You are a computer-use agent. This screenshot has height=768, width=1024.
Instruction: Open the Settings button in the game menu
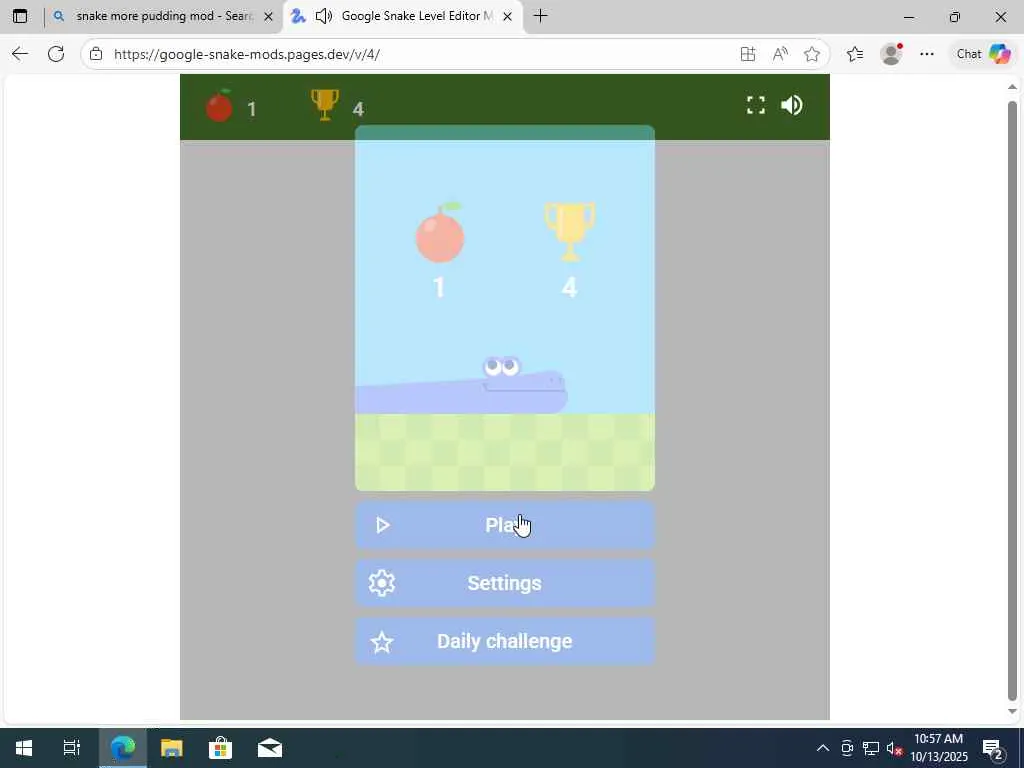504,583
